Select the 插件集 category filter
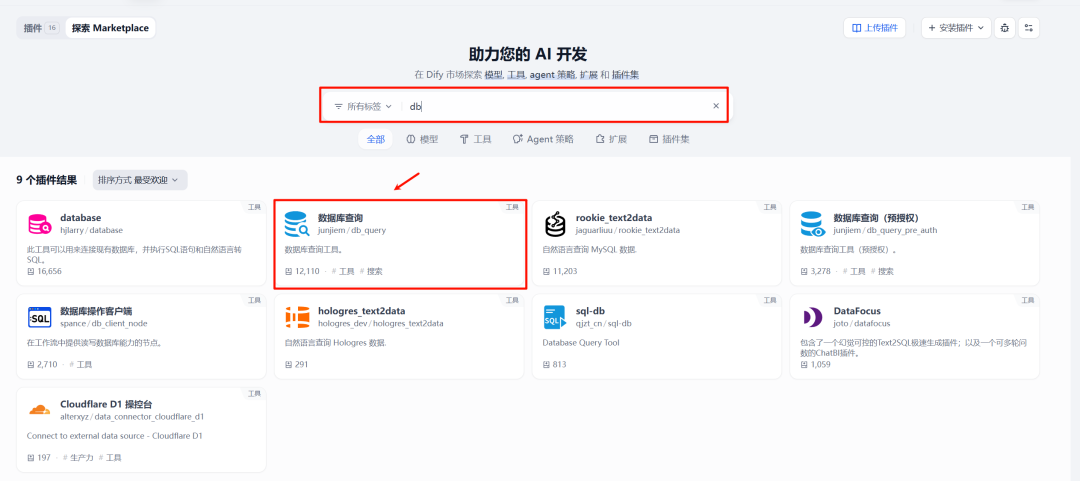 coord(669,139)
